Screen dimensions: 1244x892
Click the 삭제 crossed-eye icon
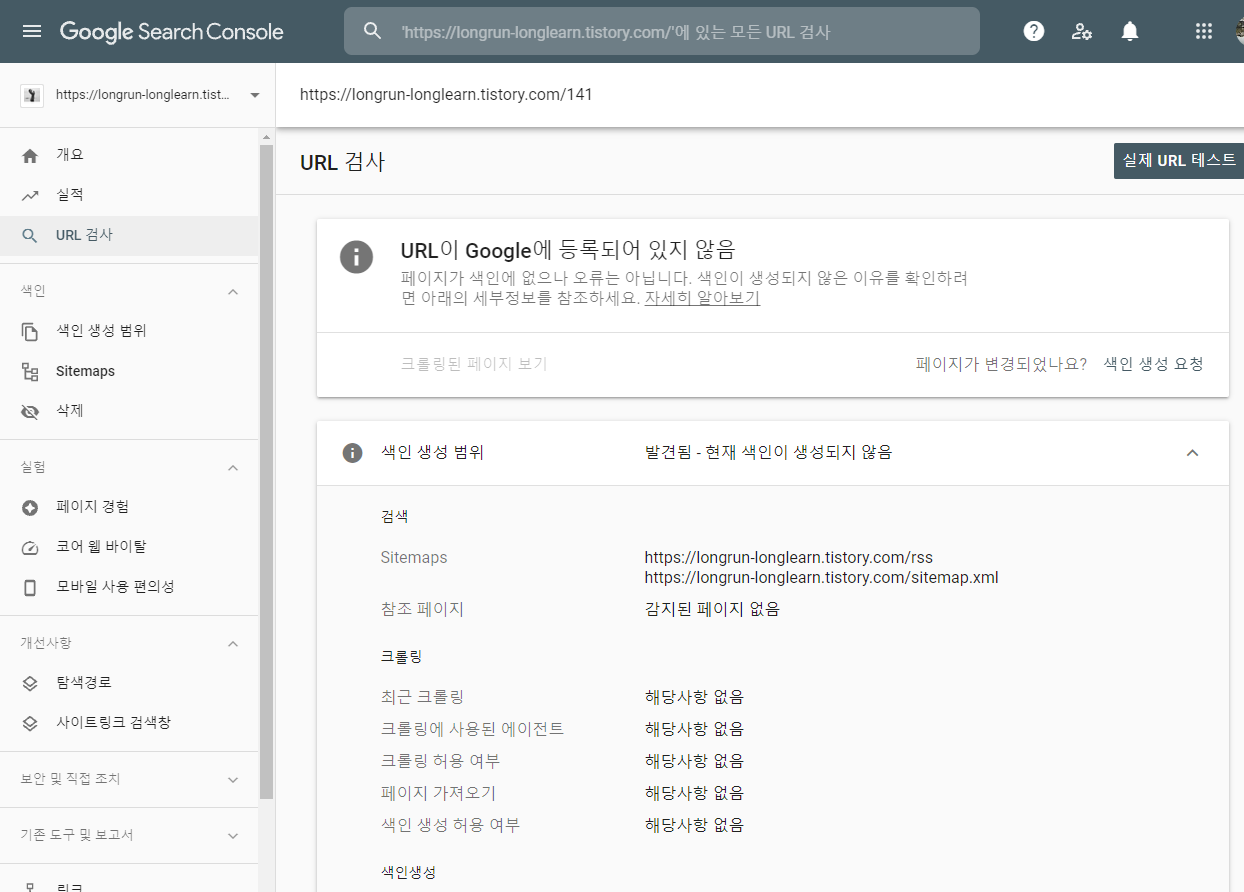pos(30,411)
